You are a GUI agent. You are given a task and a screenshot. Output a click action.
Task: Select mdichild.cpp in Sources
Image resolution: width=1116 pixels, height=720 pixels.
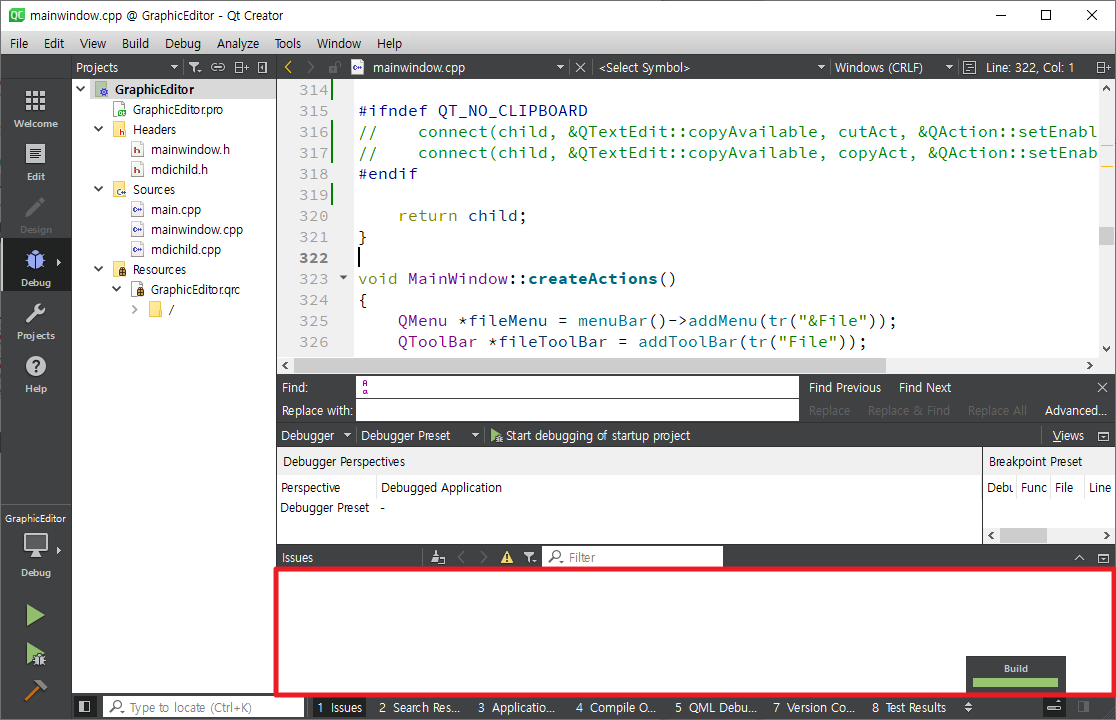[186, 249]
